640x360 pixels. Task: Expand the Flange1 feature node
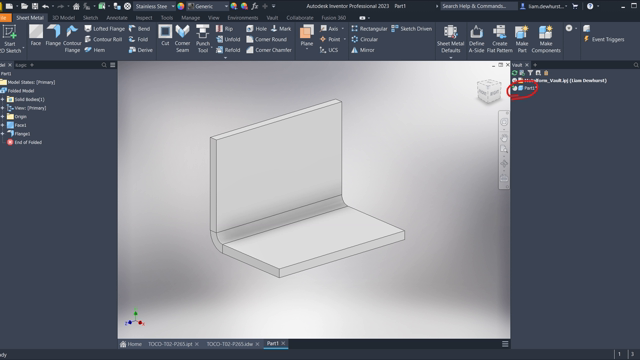(x=3, y=133)
